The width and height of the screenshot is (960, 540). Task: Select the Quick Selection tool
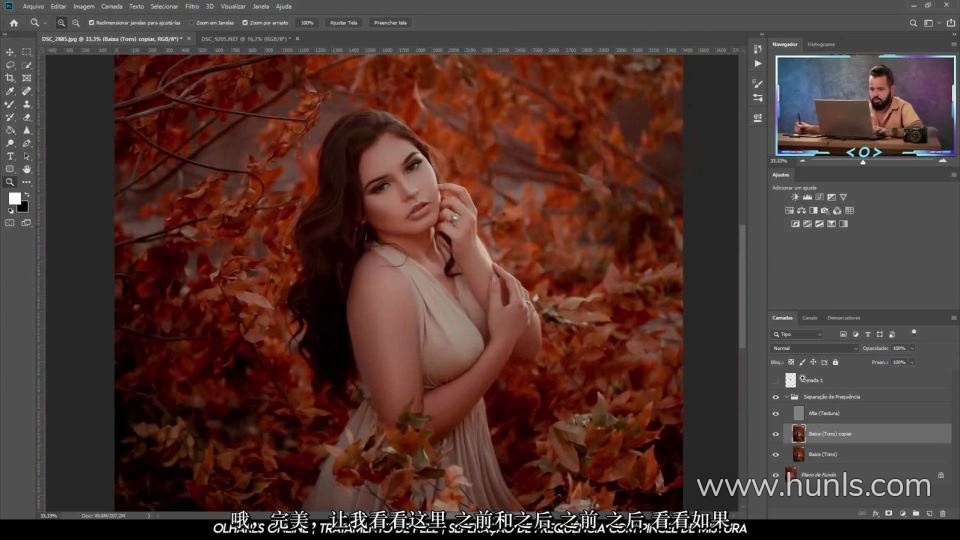click(26, 65)
